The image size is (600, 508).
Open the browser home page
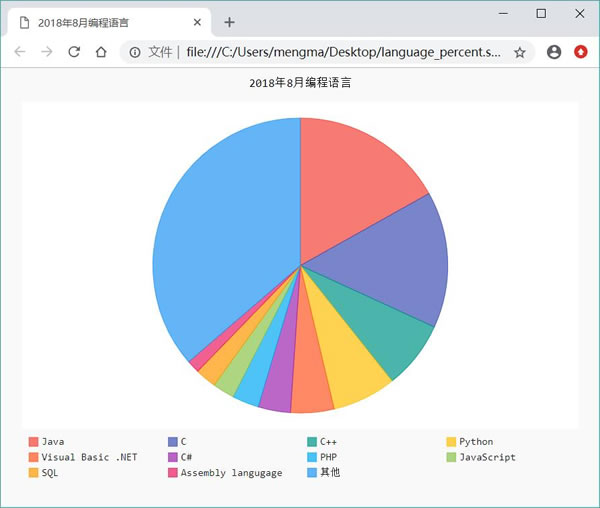coord(101,52)
